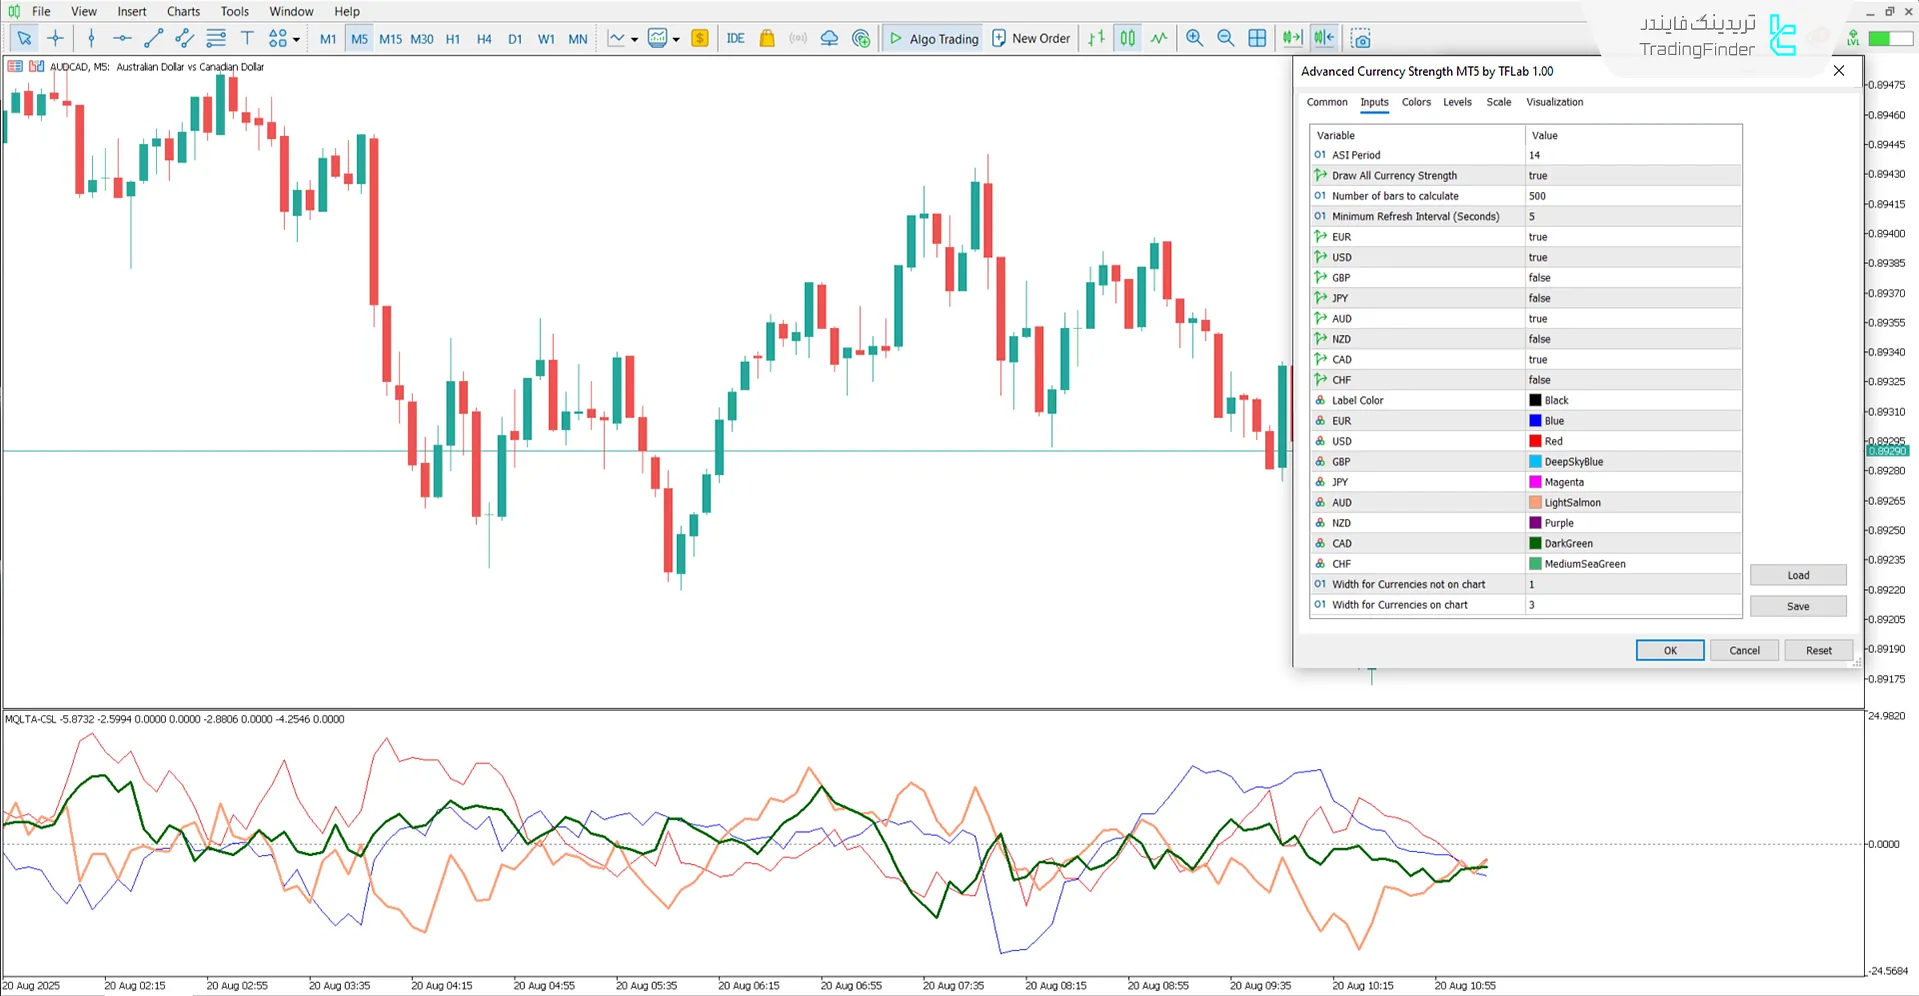Image resolution: width=1919 pixels, height=996 pixels.
Task: Open the indicator list dropdown arrow
Action: pos(676,40)
